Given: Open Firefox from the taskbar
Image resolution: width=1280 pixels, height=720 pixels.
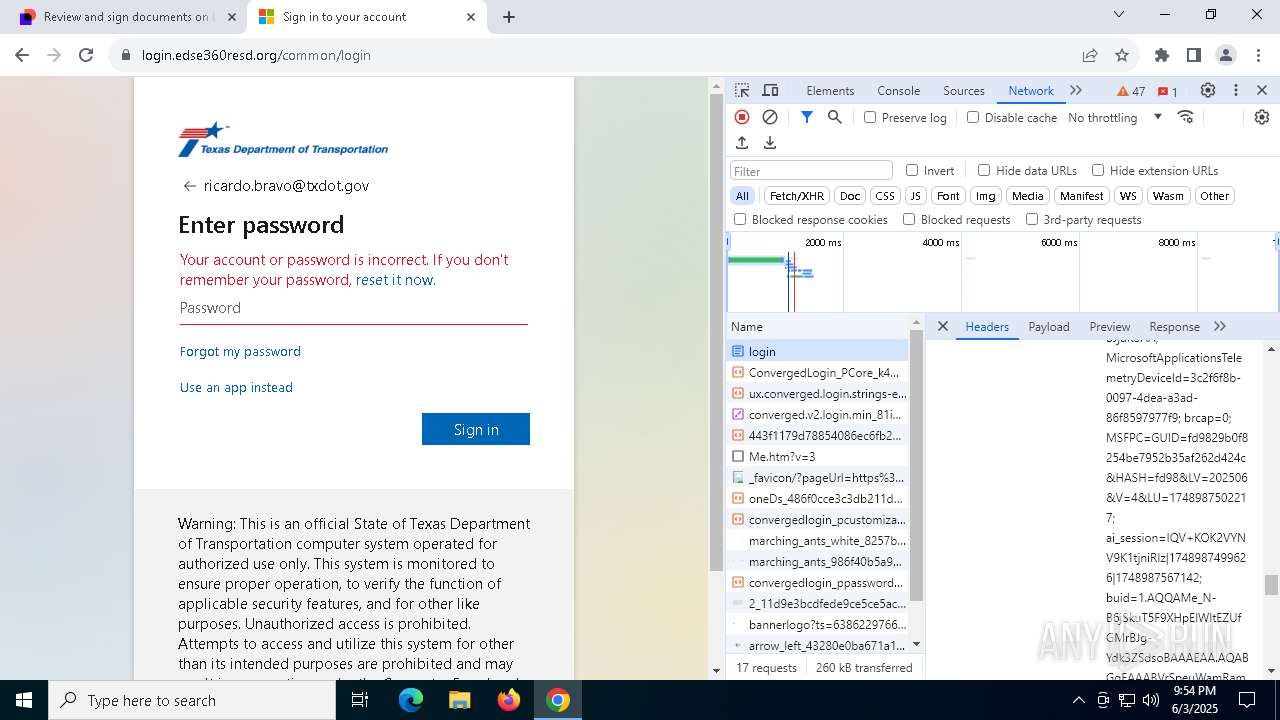Looking at the screenshot, I should [x=509, y=700].
